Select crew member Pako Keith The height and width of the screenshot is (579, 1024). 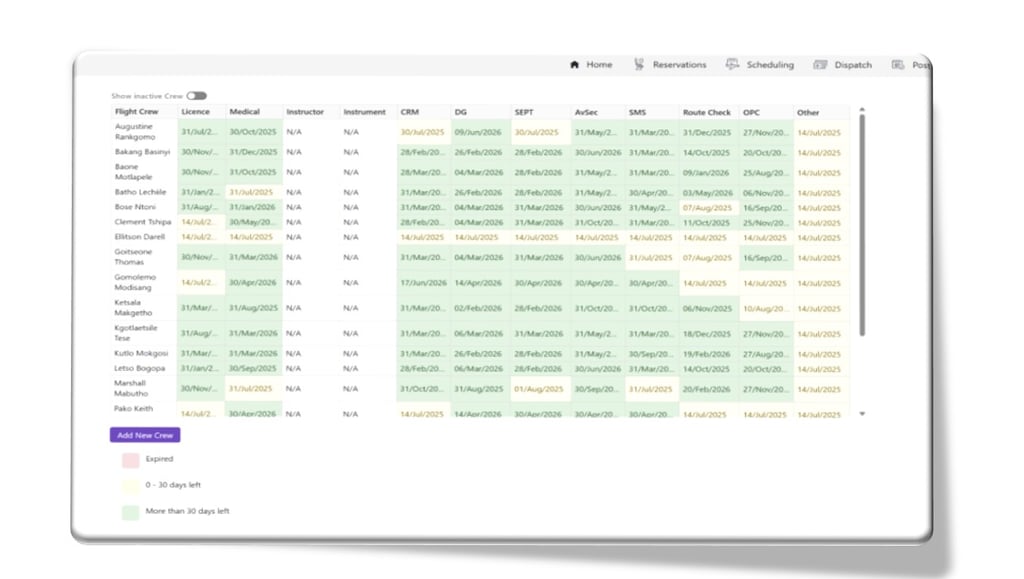coord(133,409)
